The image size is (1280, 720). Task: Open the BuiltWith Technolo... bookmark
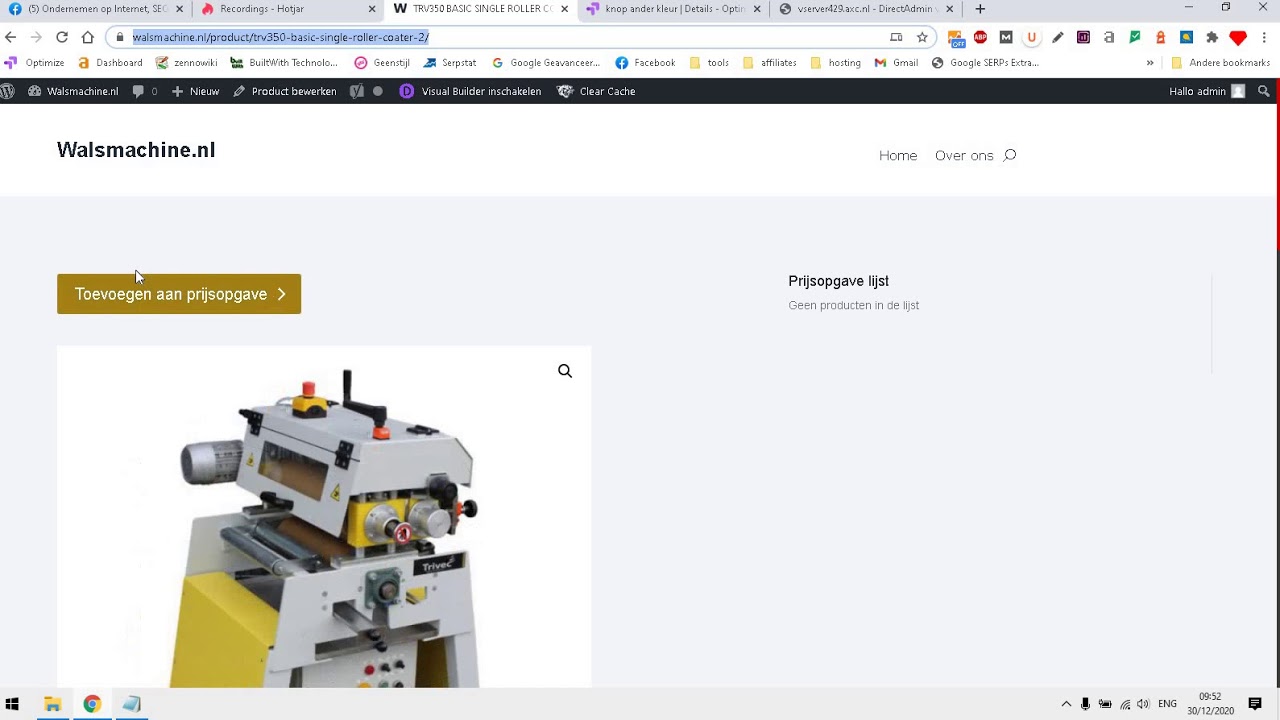(284, 62)
